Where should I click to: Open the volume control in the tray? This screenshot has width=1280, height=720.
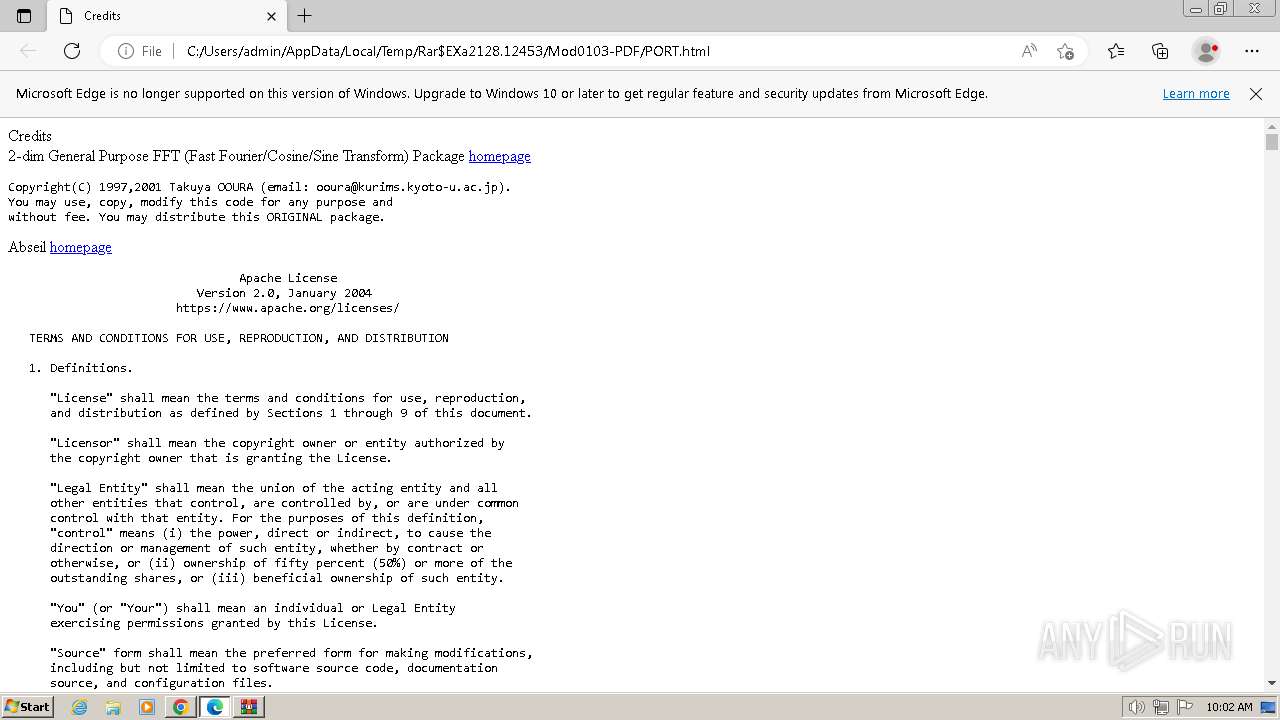[1136, 707]
